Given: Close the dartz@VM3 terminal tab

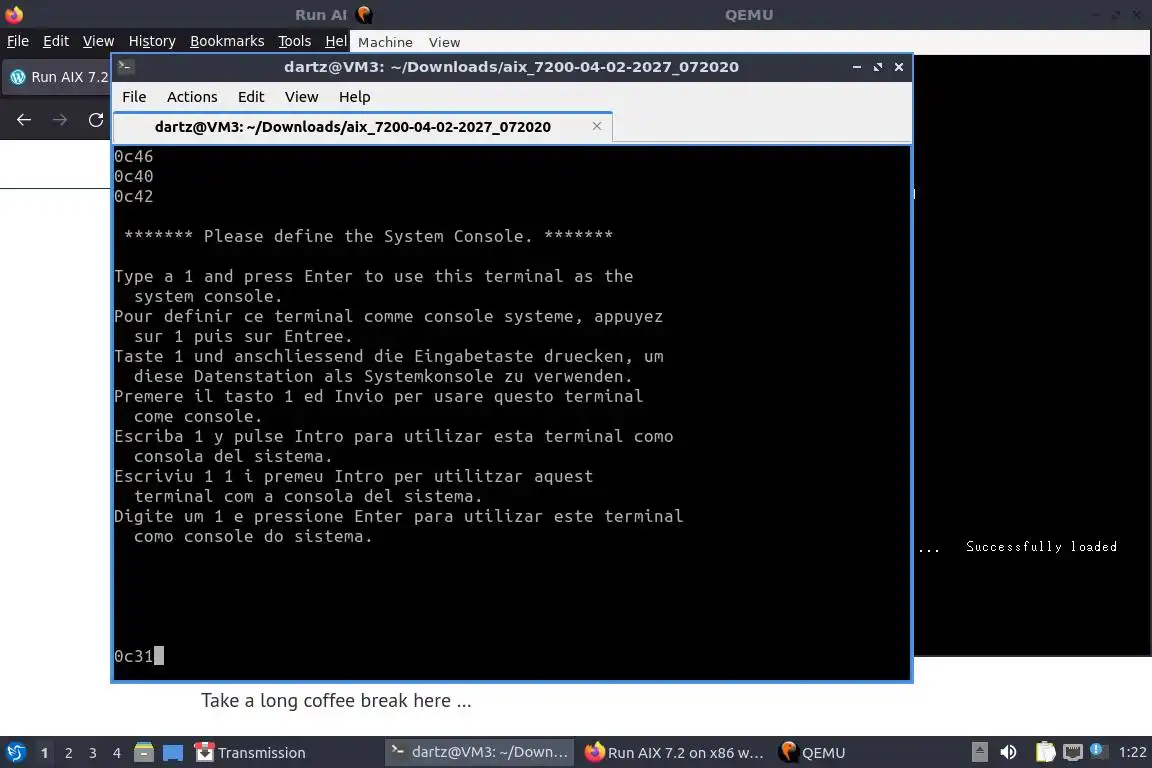Looking at the screenshot, I should [x=597, y=126].
